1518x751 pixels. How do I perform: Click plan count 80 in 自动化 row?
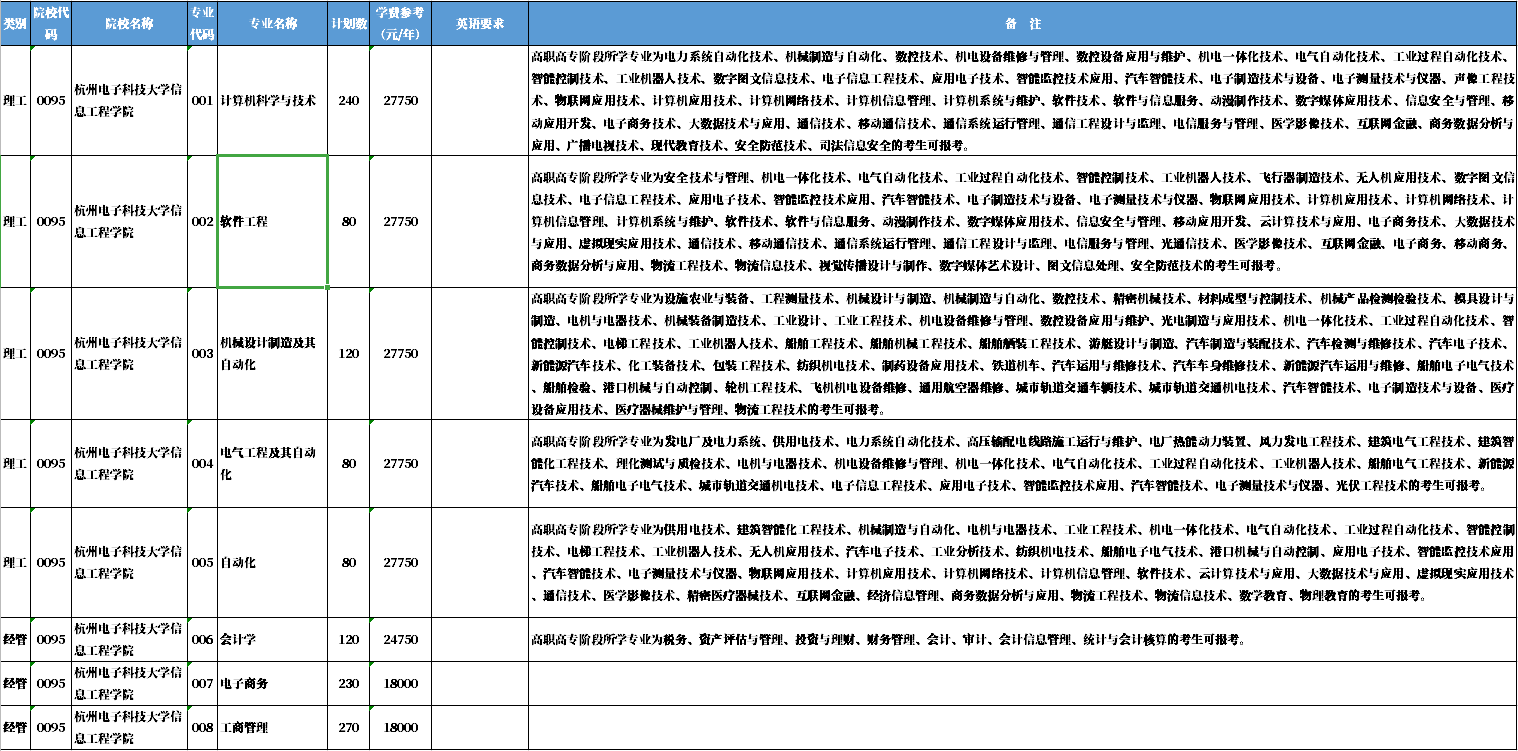tap(349, 563)
